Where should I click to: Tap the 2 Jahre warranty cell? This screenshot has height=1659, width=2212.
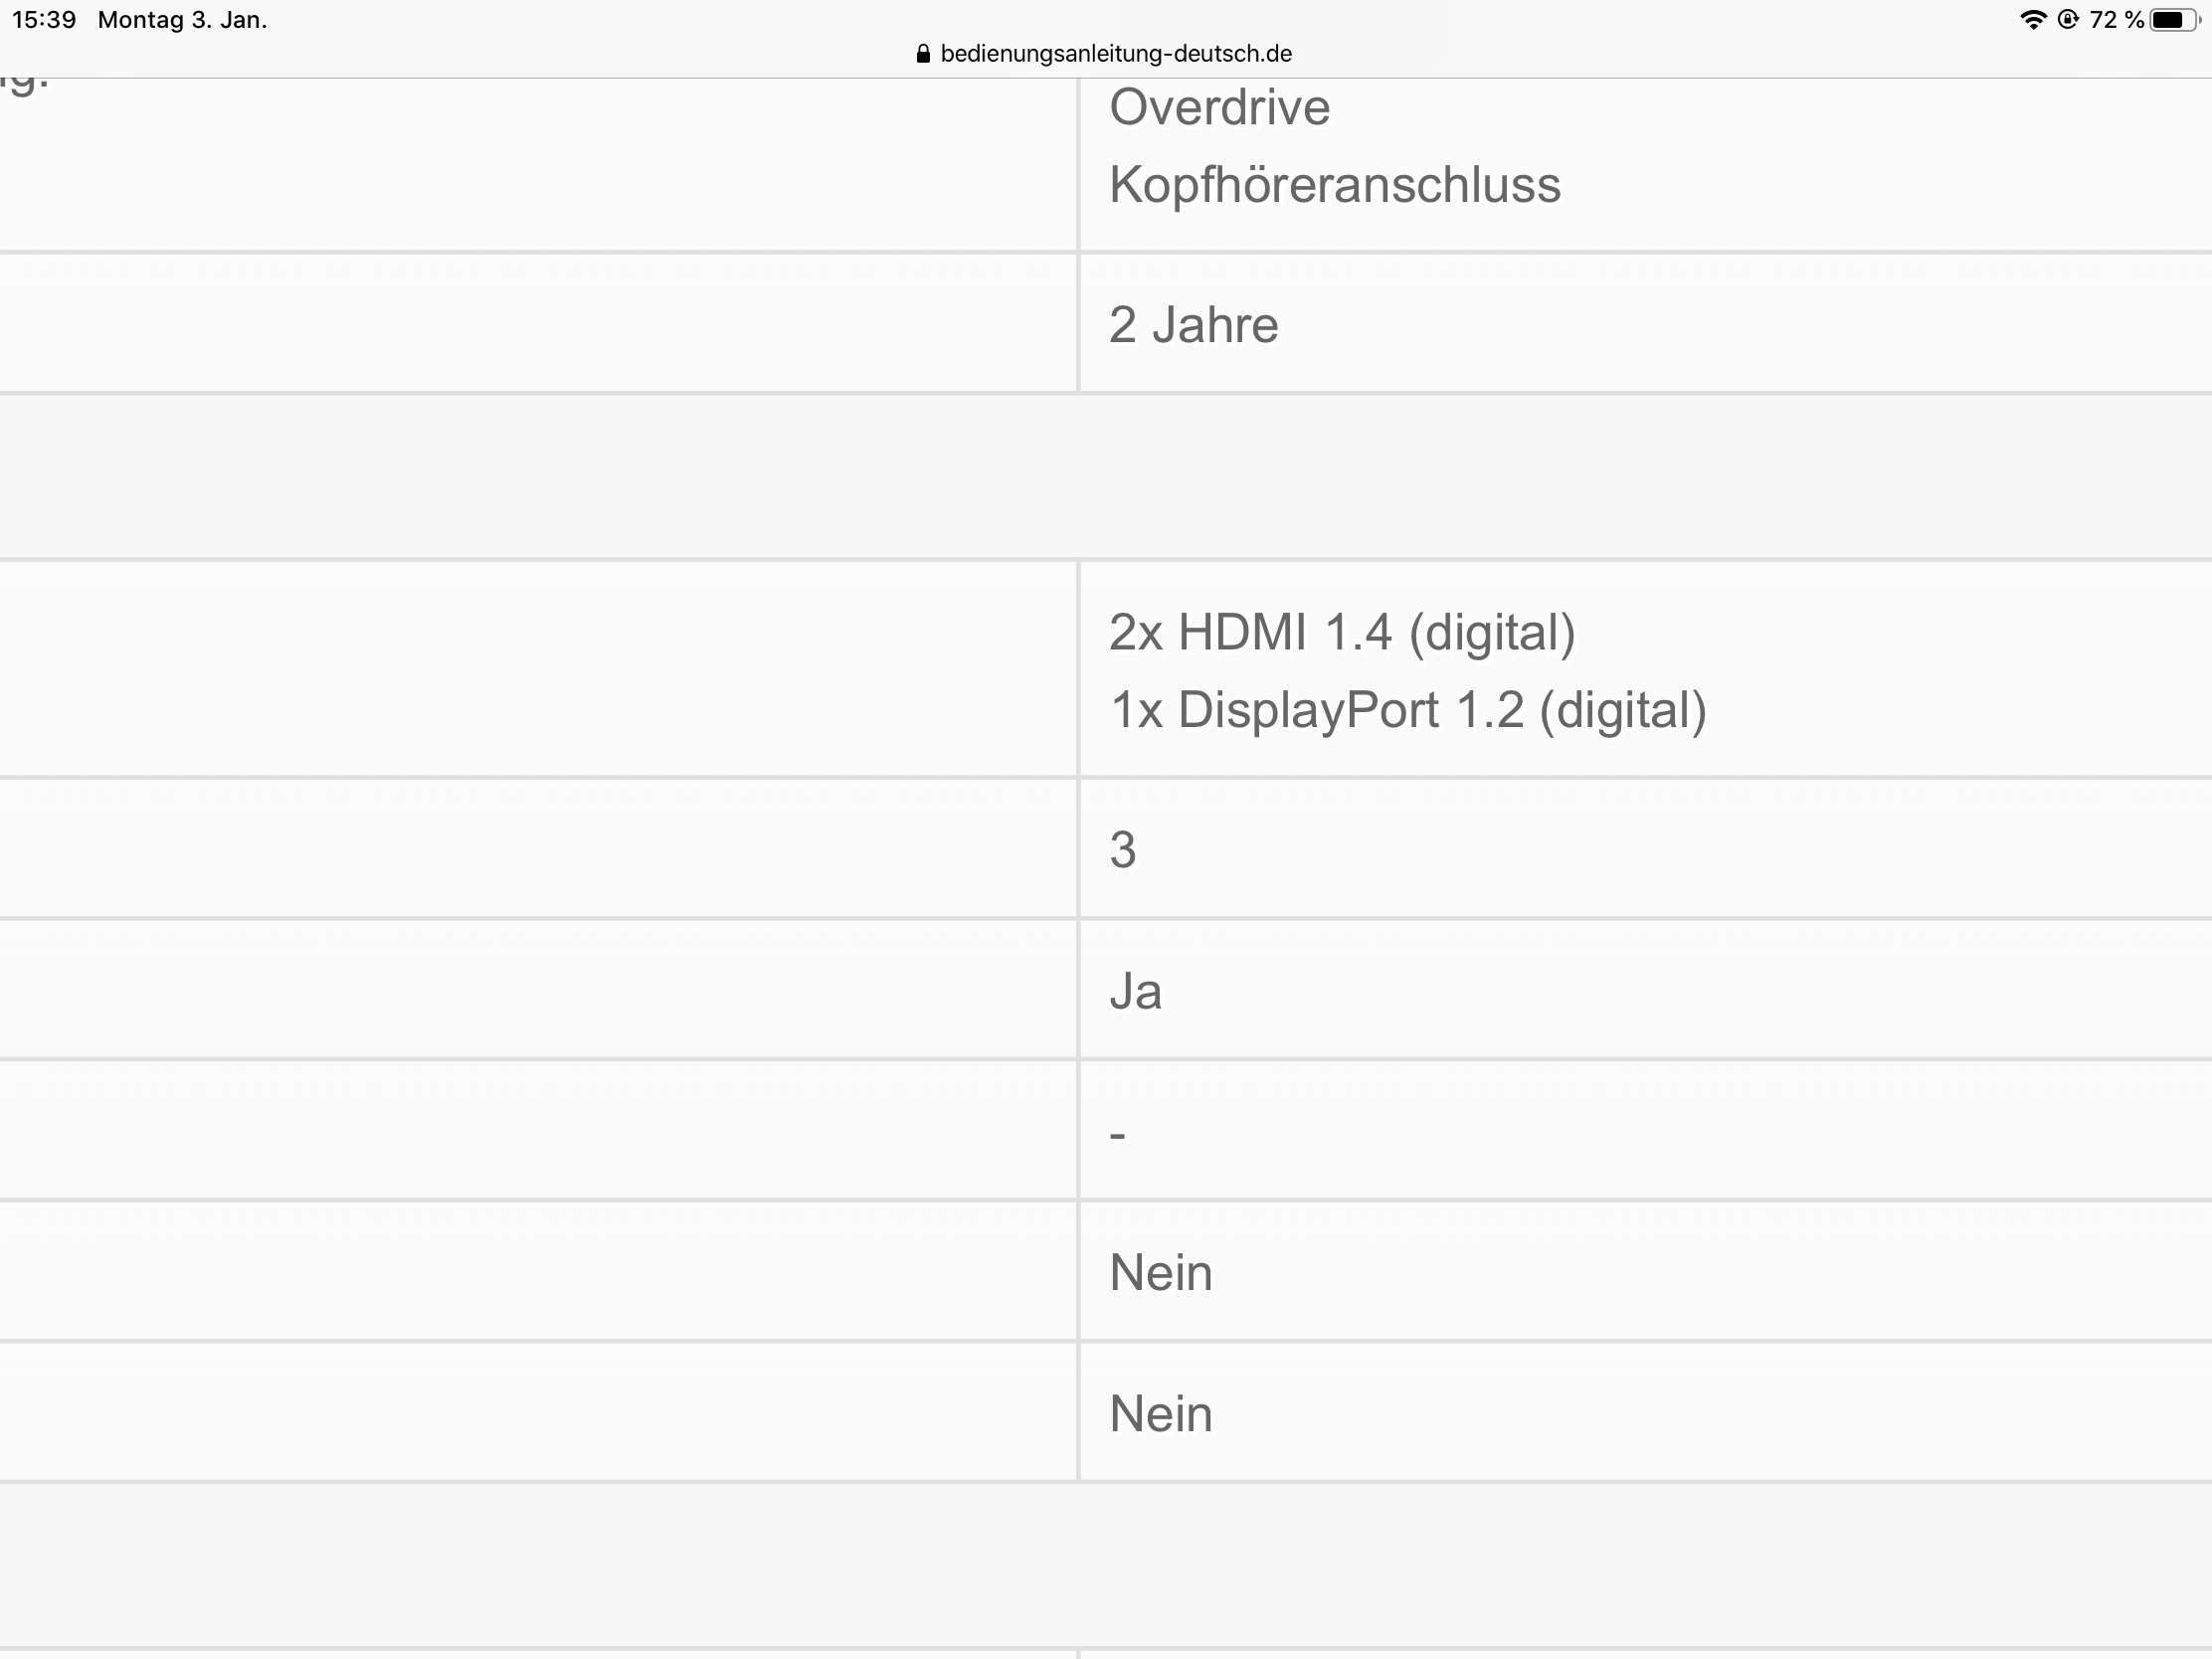1646,324
